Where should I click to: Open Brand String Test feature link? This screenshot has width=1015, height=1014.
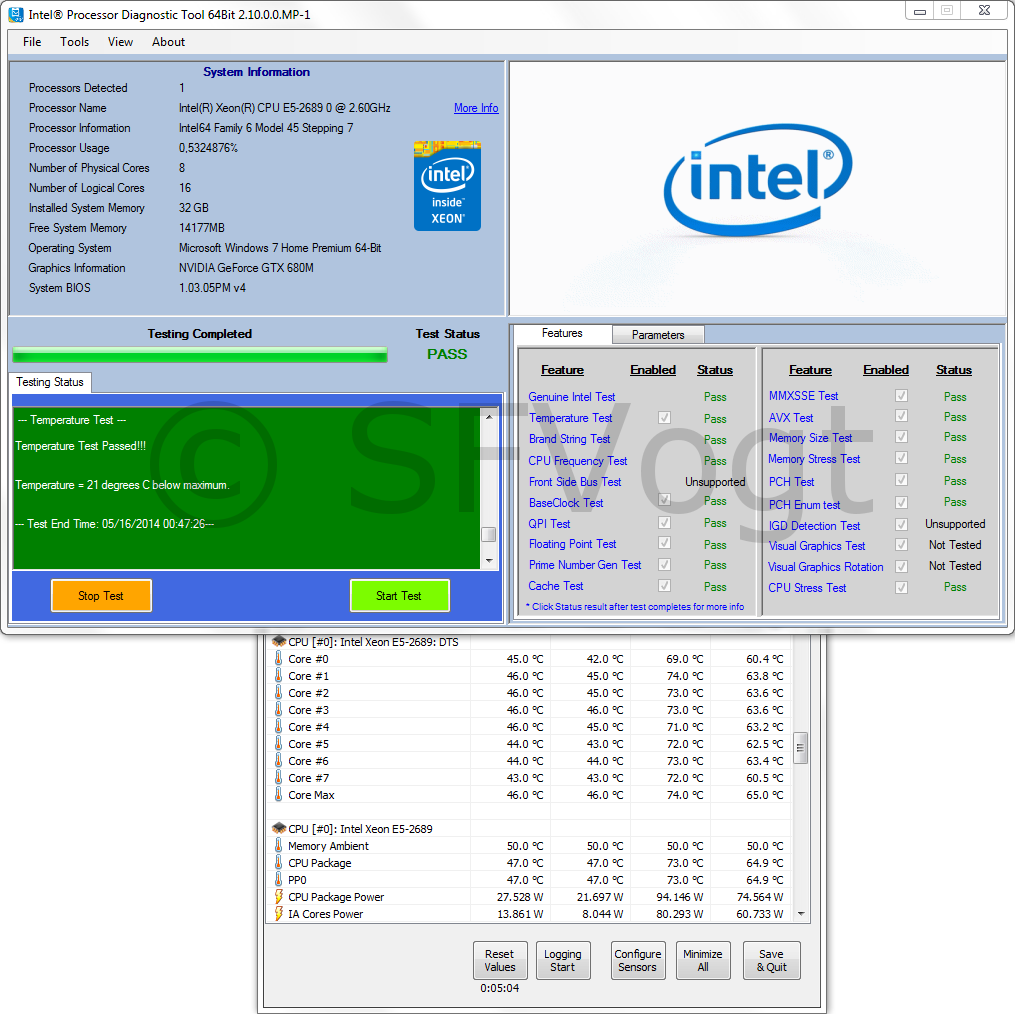570,439
